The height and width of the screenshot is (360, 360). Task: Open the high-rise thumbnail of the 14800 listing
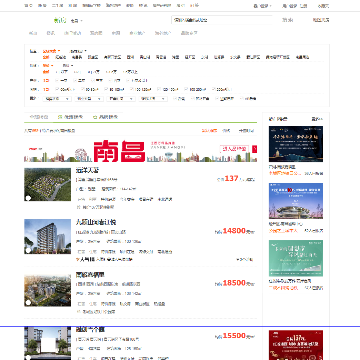pos(47,236)
